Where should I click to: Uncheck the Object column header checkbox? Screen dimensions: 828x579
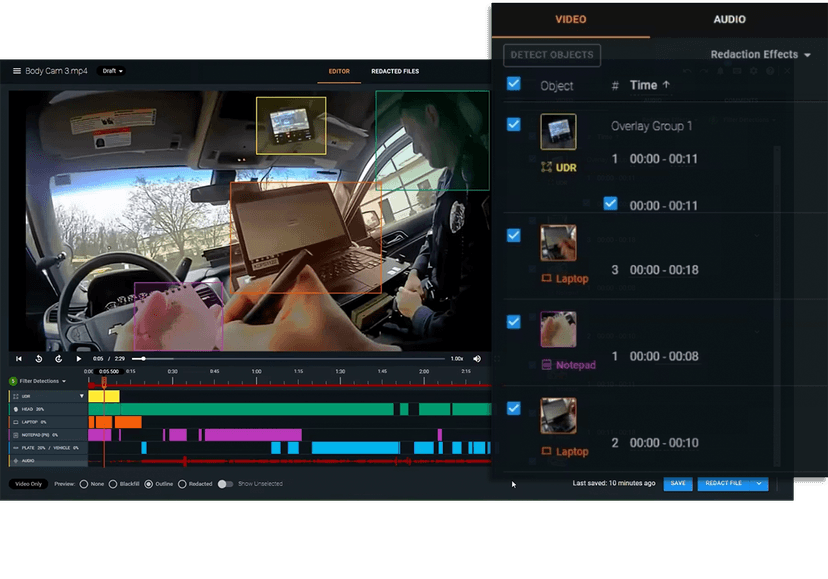coord(513,84)
